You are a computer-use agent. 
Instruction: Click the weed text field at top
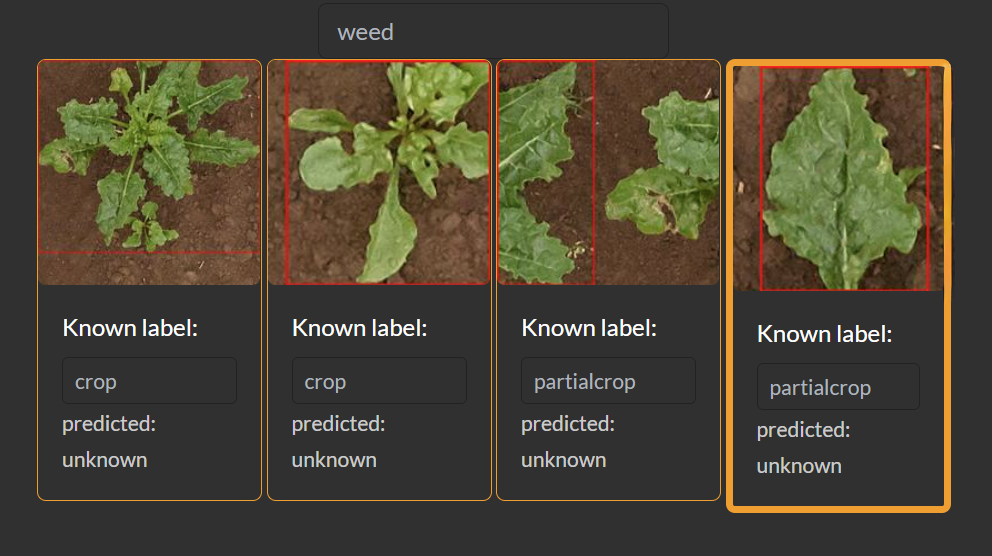493,32
